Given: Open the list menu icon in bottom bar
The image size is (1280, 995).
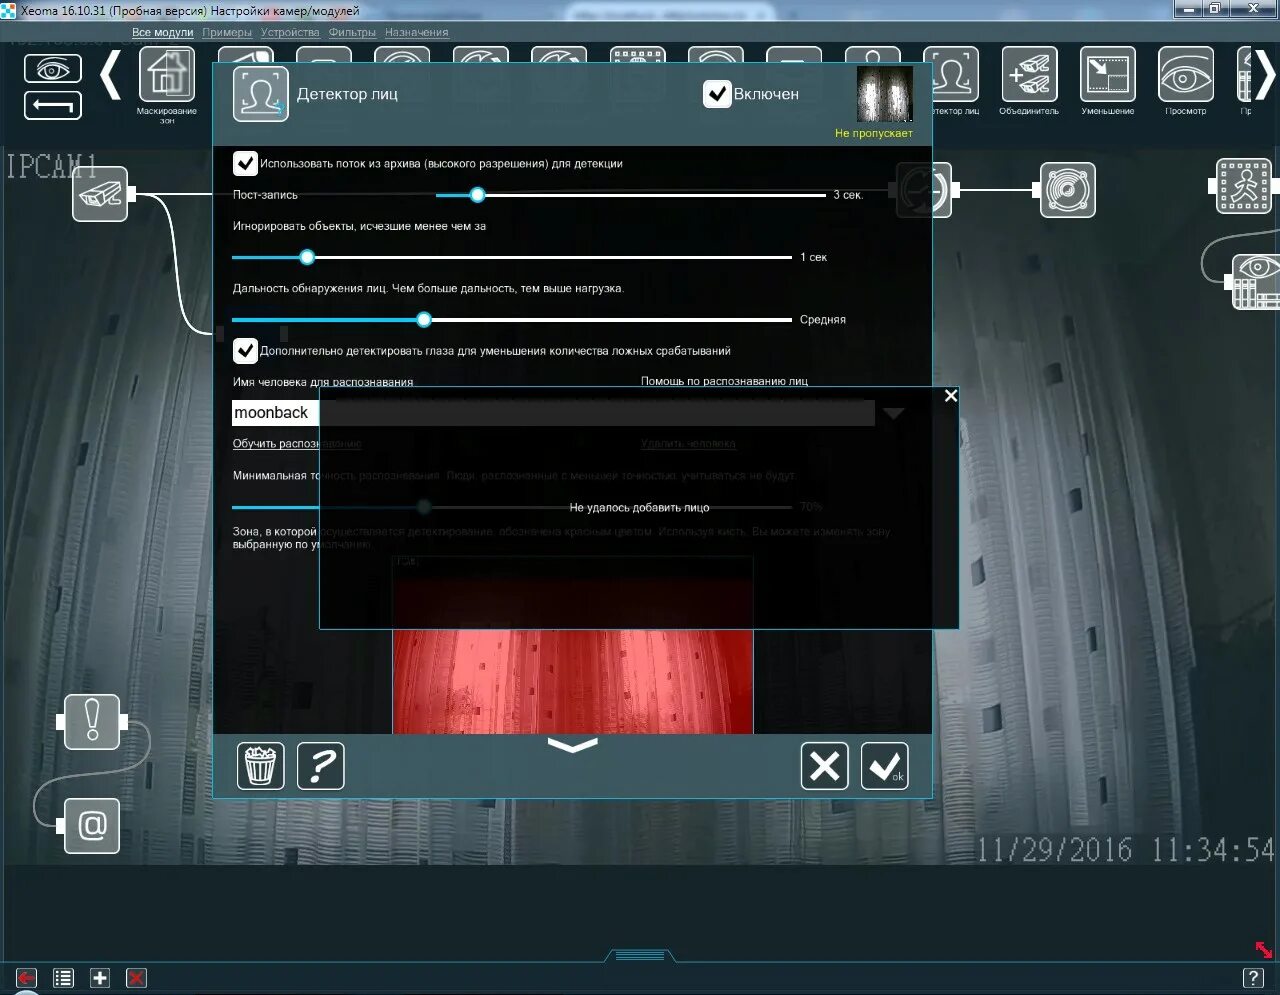Looking at the screenshot, I should click(63, 978).
